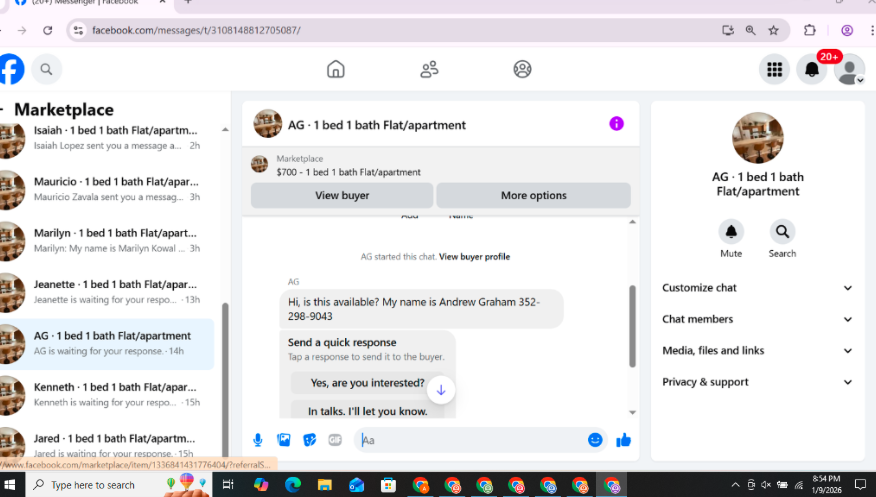Open Isaiah's apartment conversation
This screenshot has width=876, height=497.
pyautogui.click(x=107, y=137)
